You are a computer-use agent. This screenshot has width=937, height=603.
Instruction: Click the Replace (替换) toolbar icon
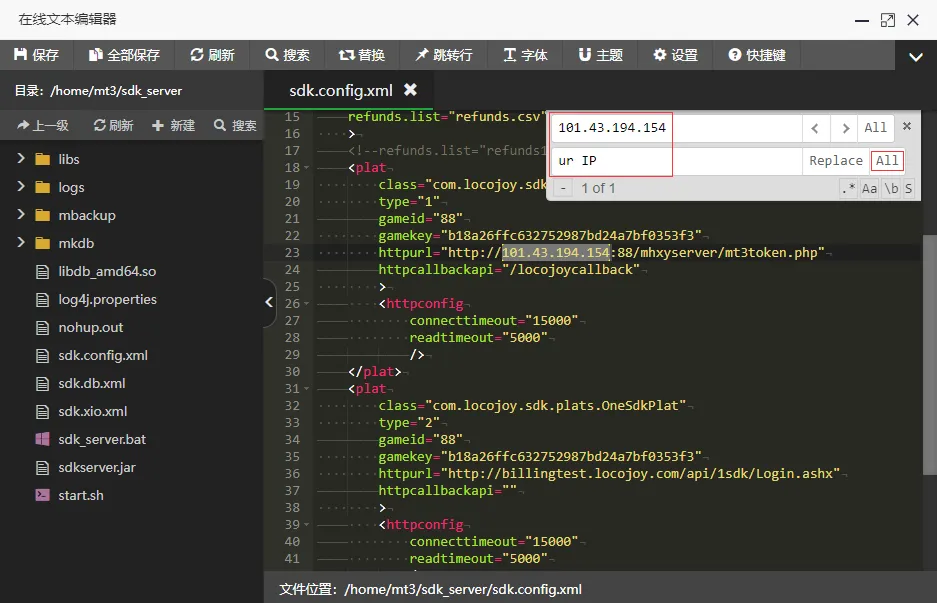[346, 55]
